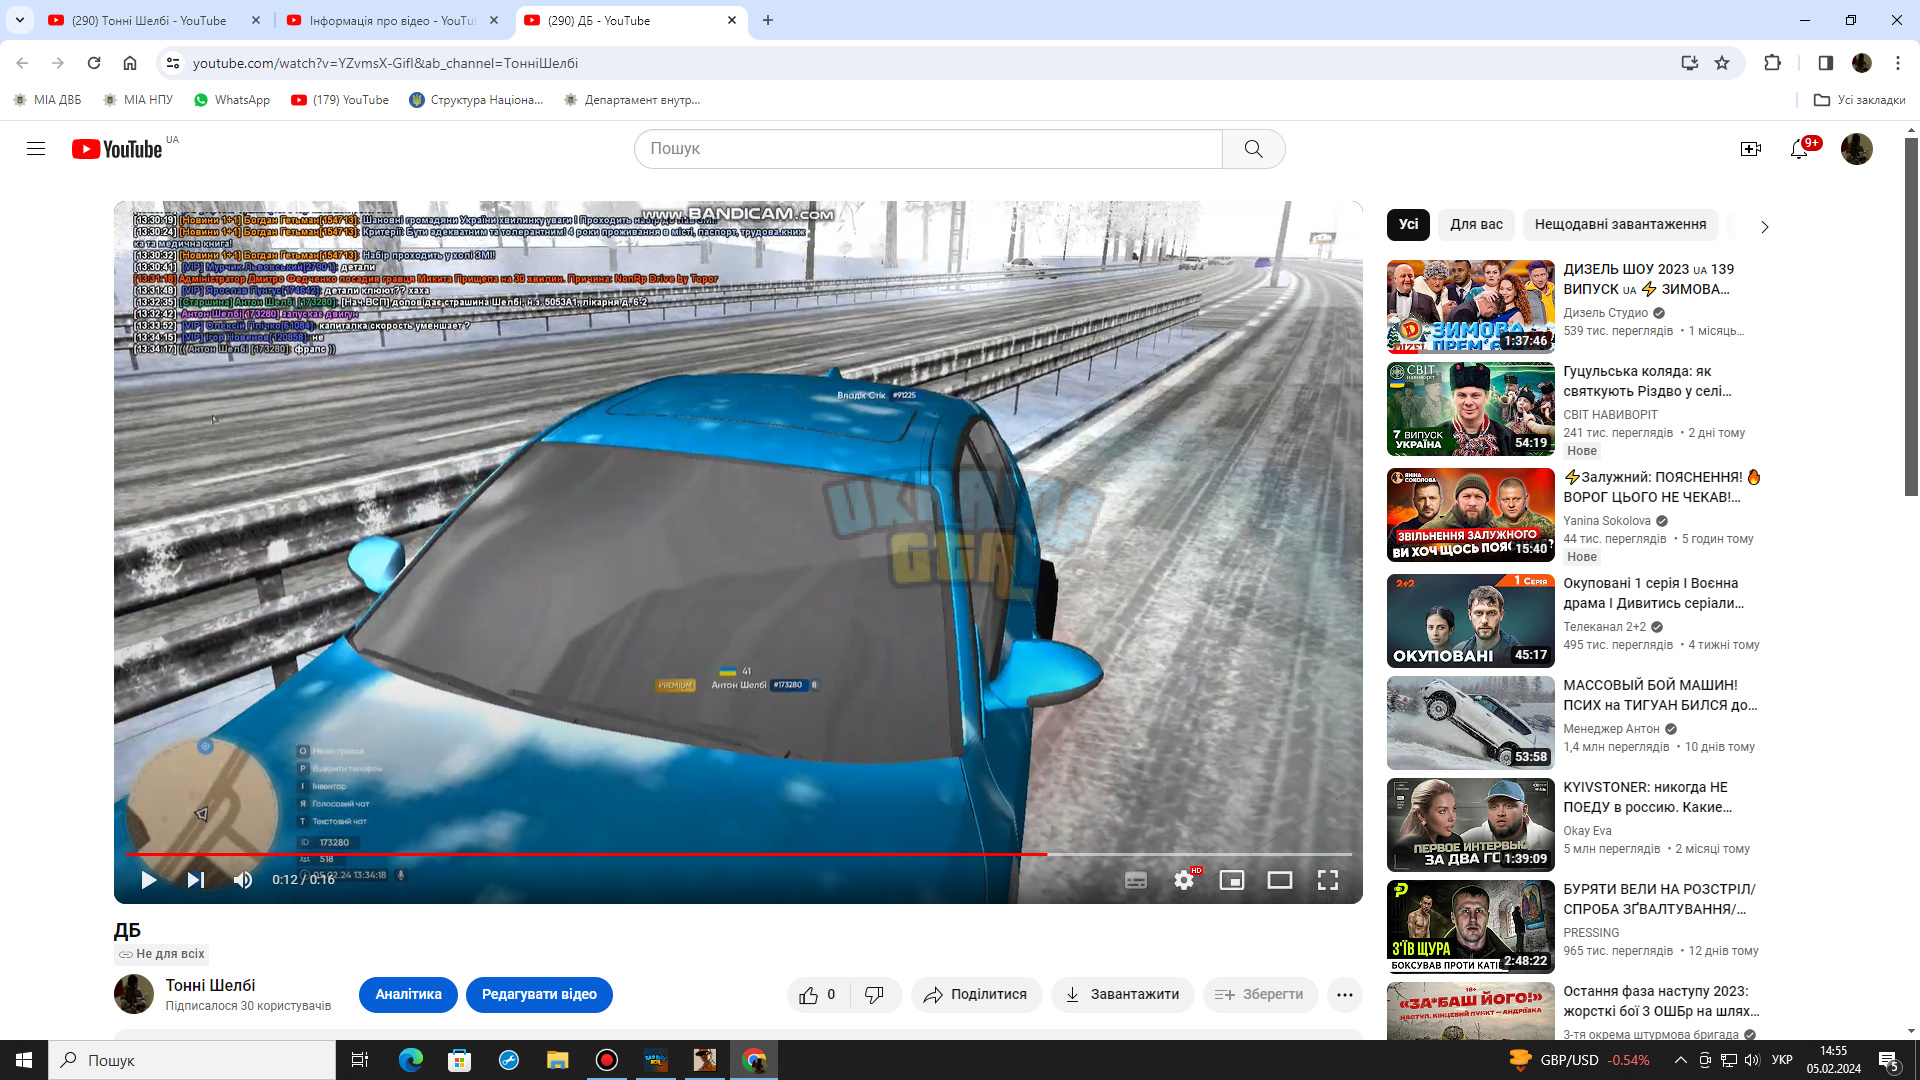1920x1080 pixels.
Task: Open the Windows notification center
Action: tap(1889, 1060)
